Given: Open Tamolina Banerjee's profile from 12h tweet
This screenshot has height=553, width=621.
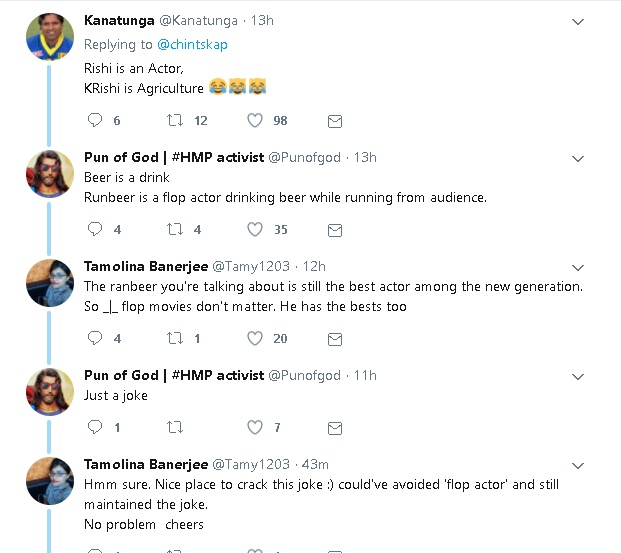Looking at the screenshot, I should [145, 266].
